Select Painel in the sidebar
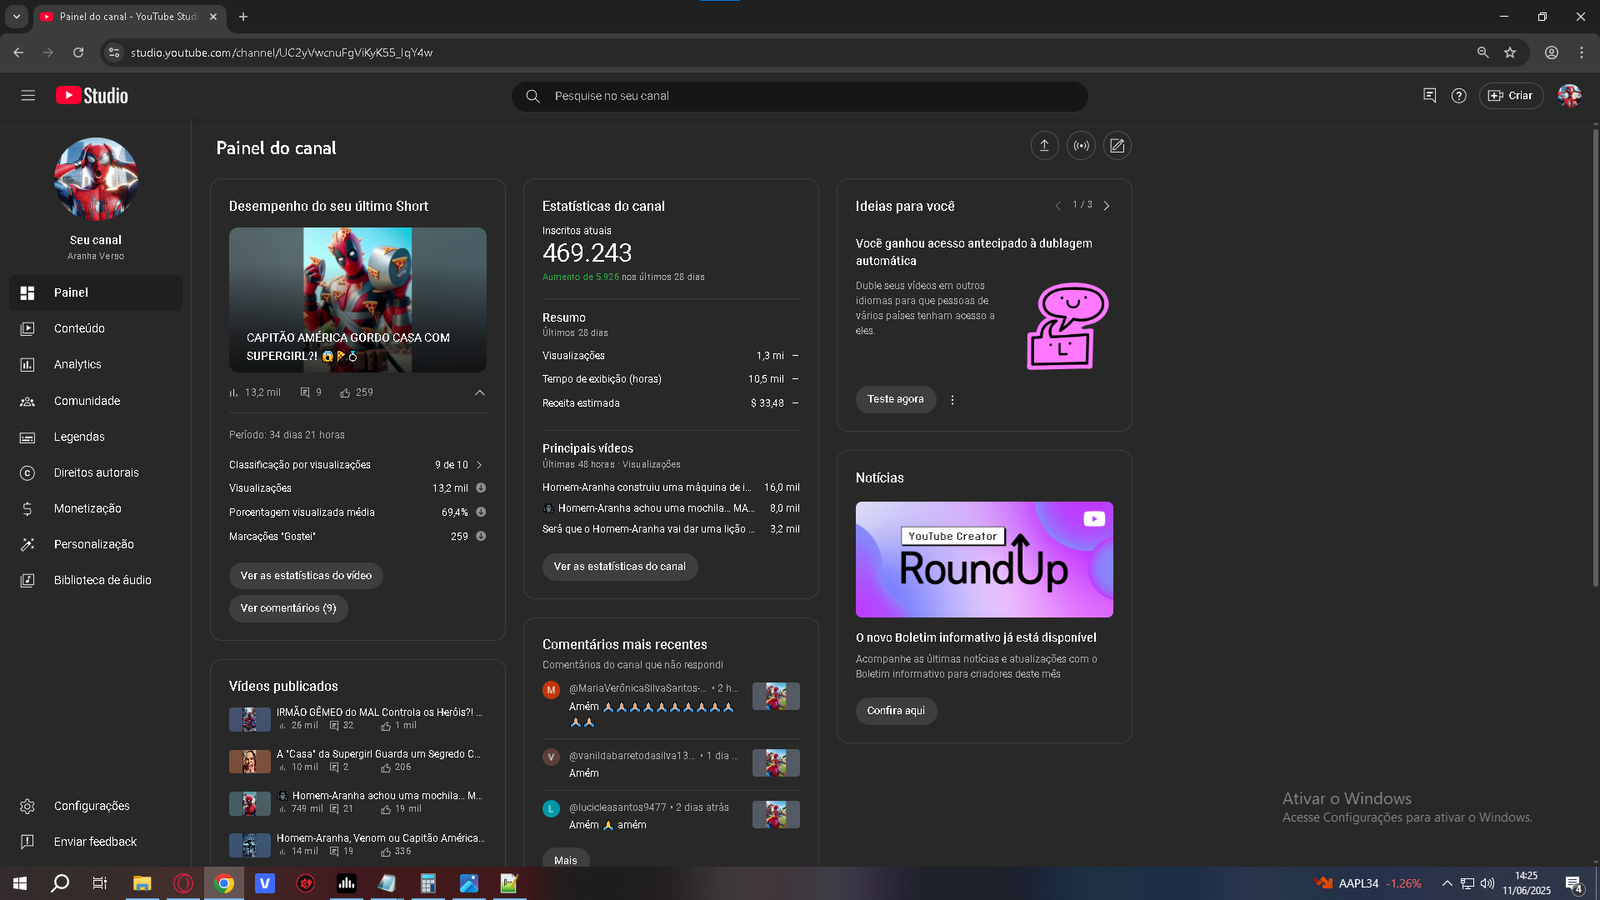This screenshot has width=1600, height=900. click(x=96, y=293)
